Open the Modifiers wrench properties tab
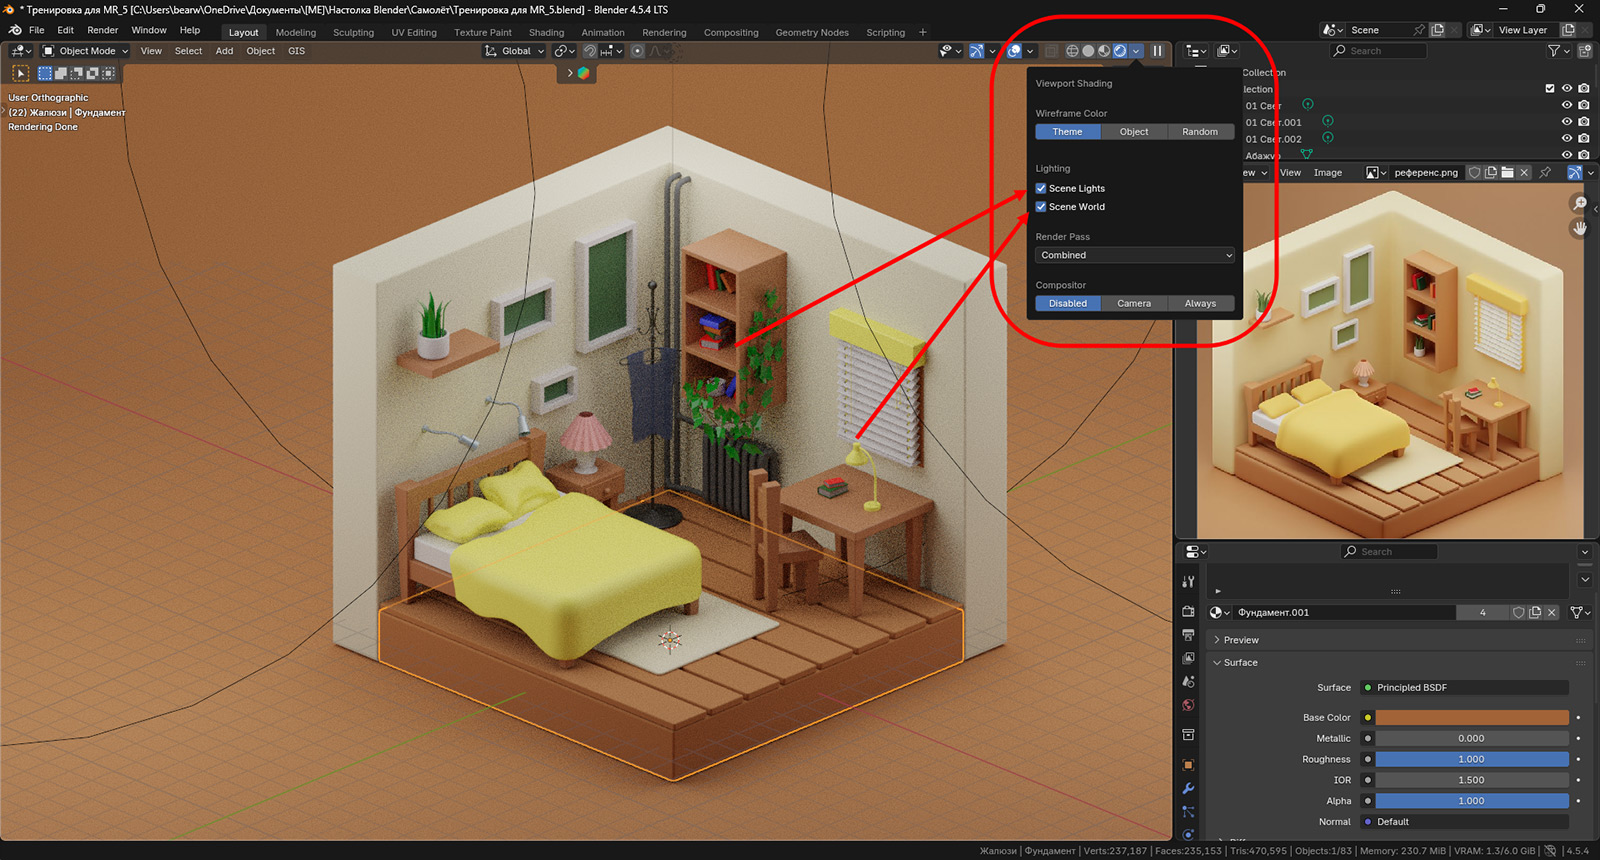 (1188, 789)
